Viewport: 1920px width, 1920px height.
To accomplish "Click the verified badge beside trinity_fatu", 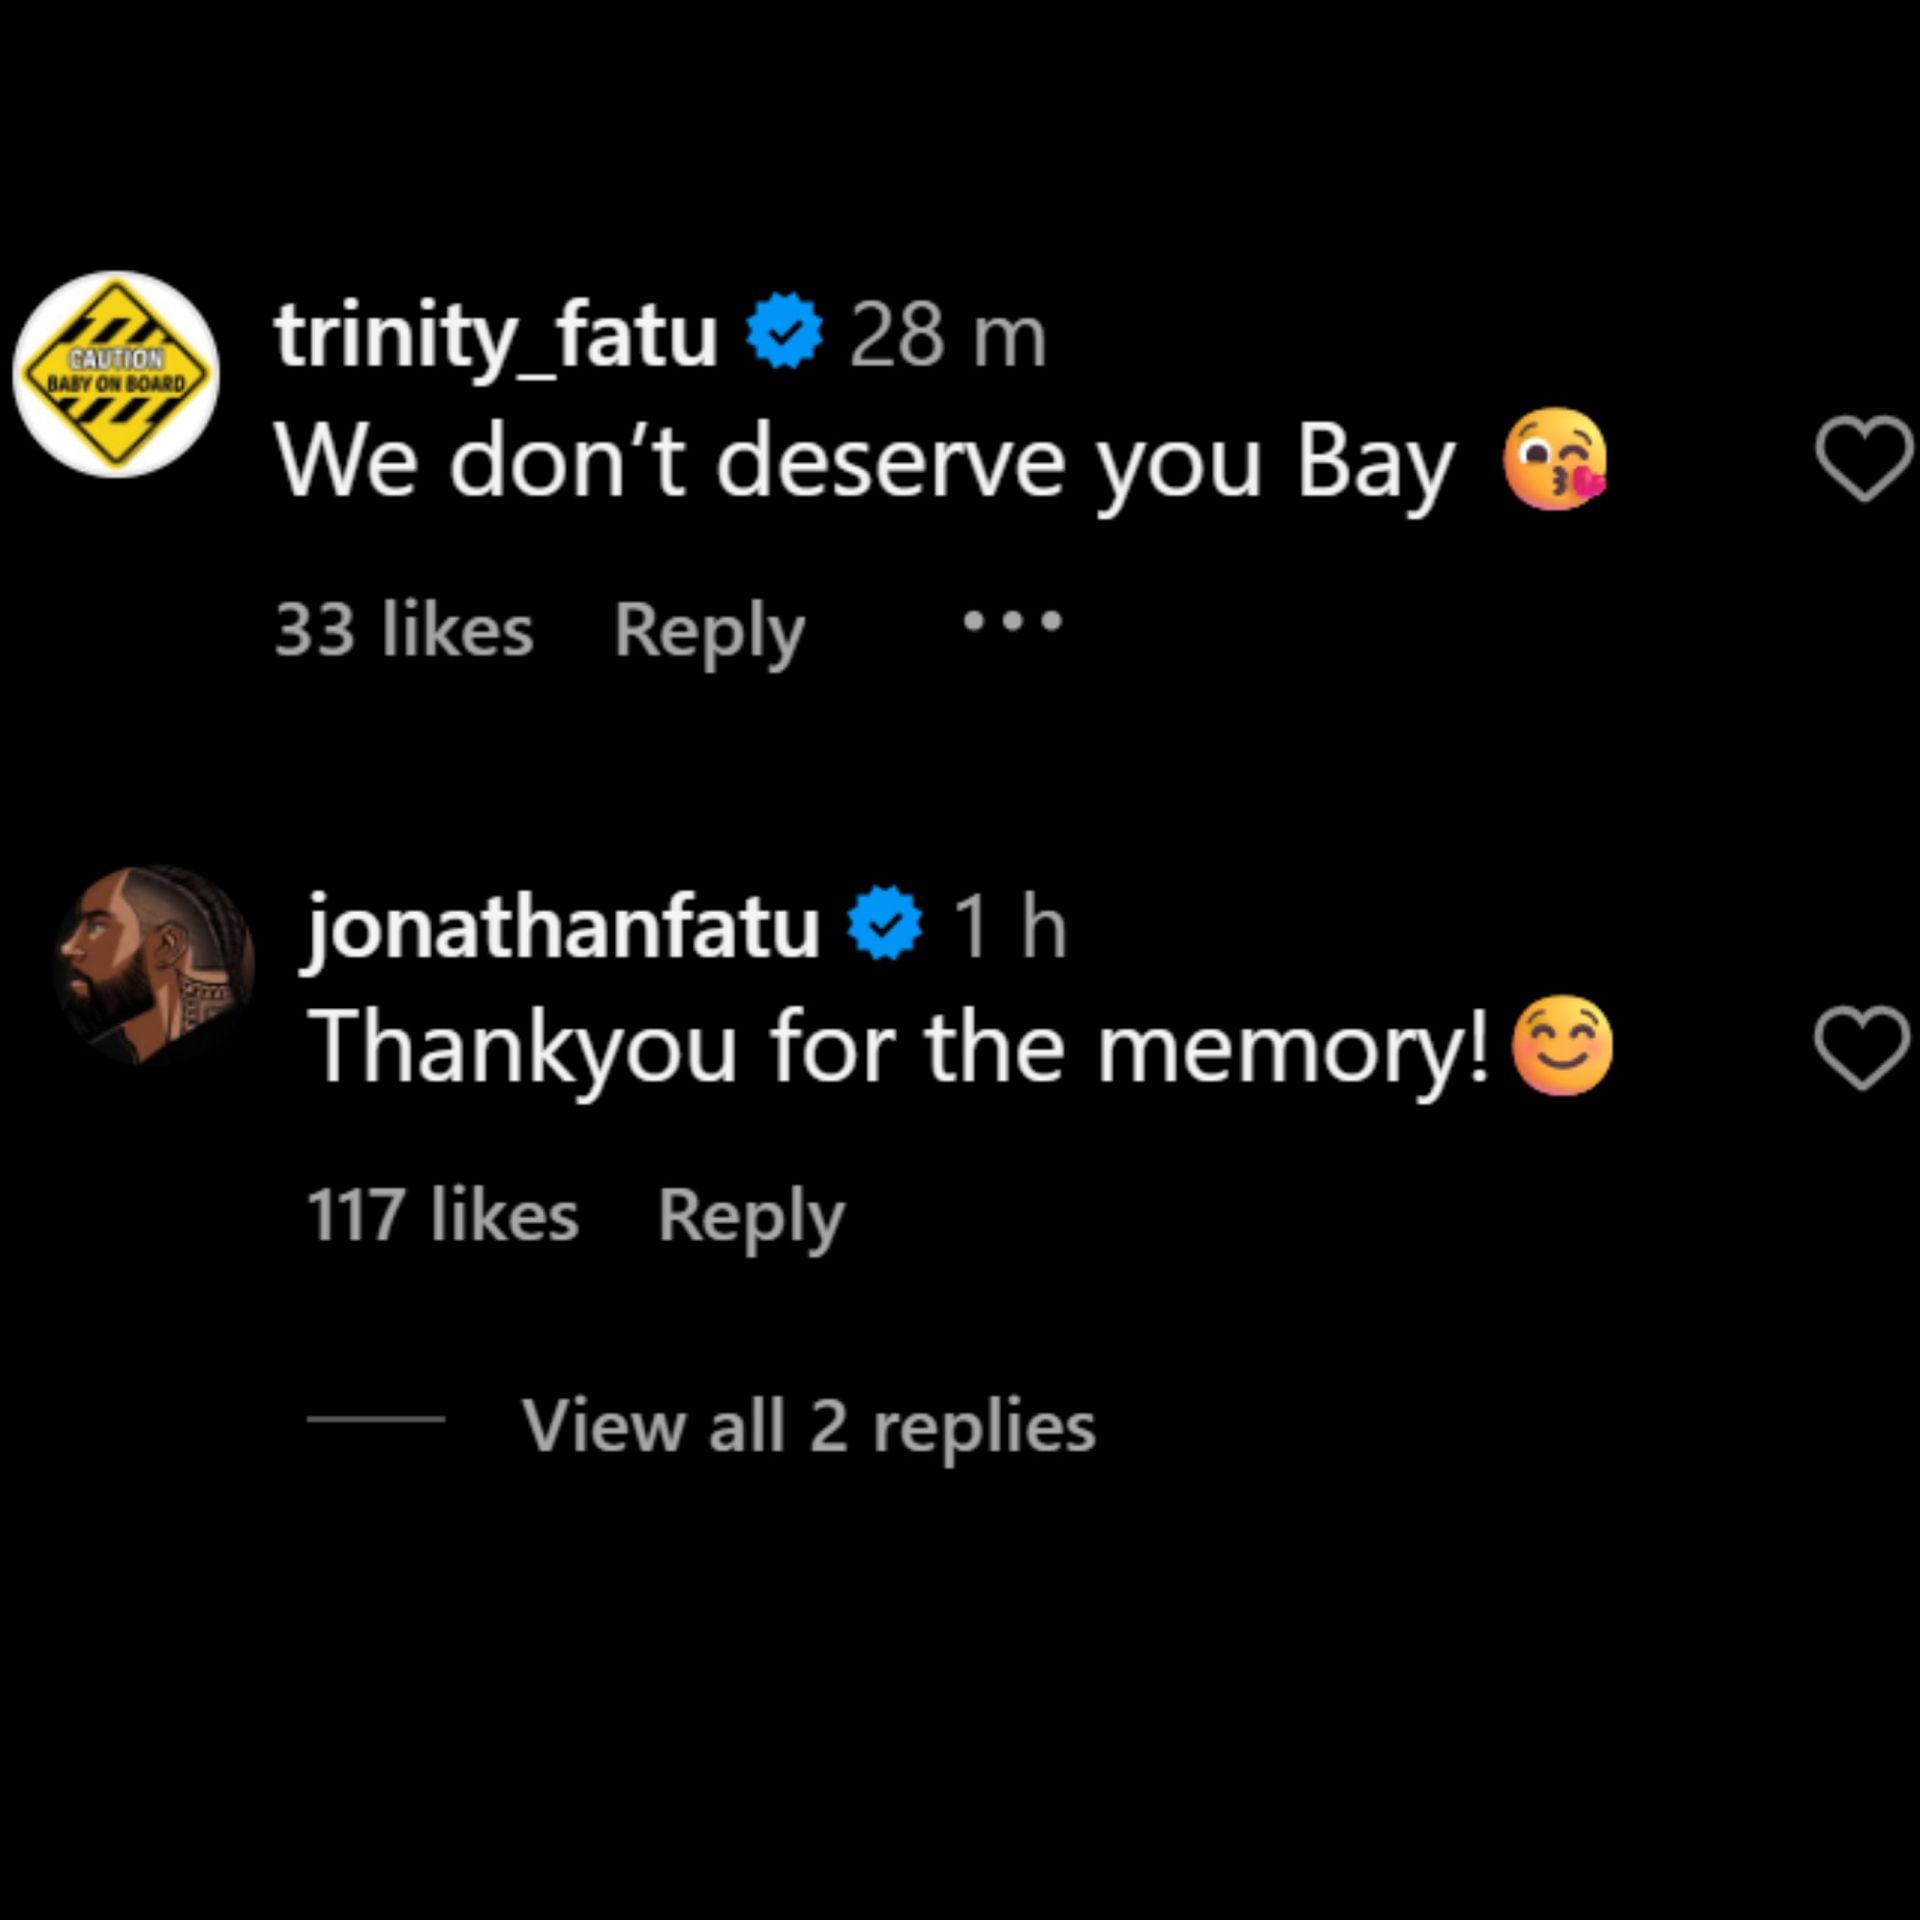I will (x=785, y=330).
